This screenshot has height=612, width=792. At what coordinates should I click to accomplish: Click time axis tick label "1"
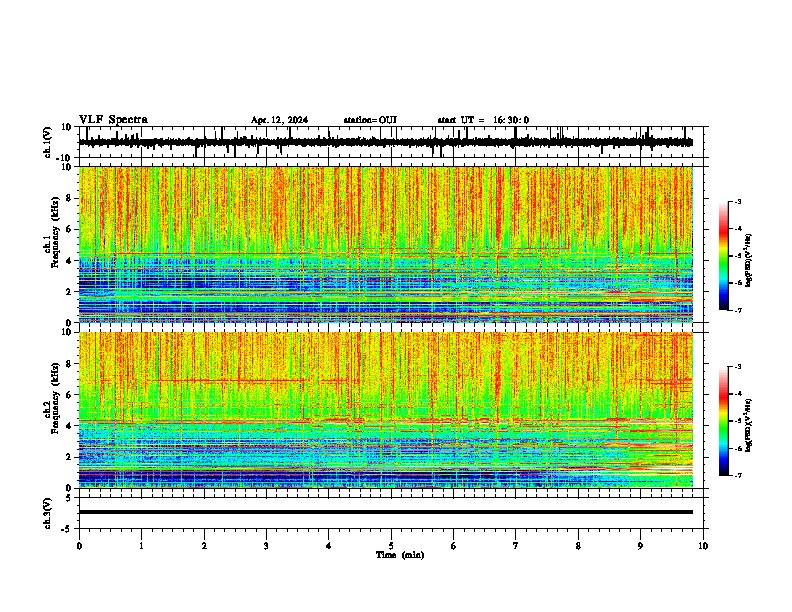141,546
